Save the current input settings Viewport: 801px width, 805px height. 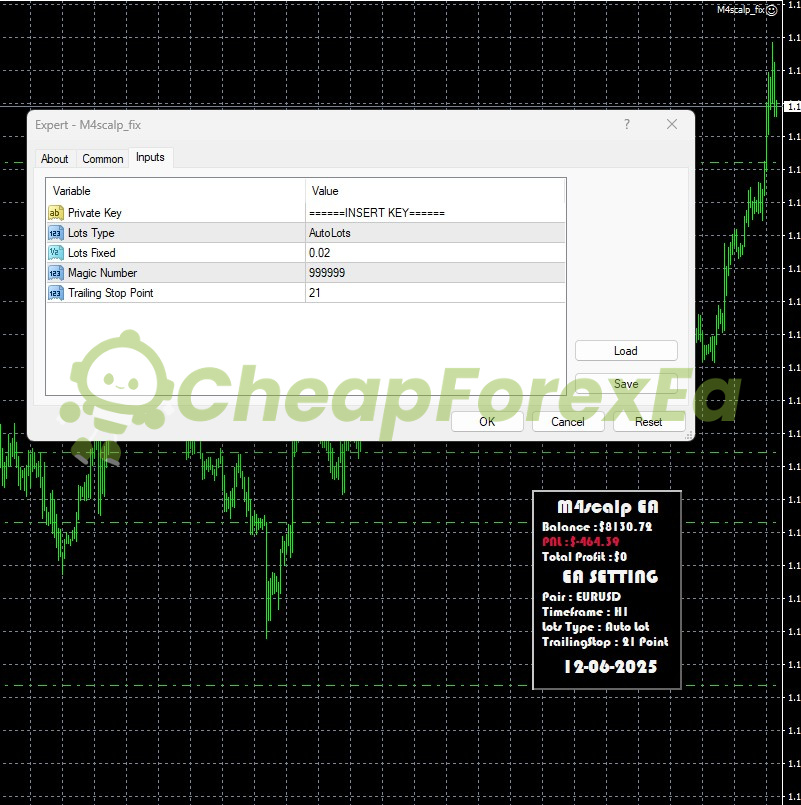626,384
